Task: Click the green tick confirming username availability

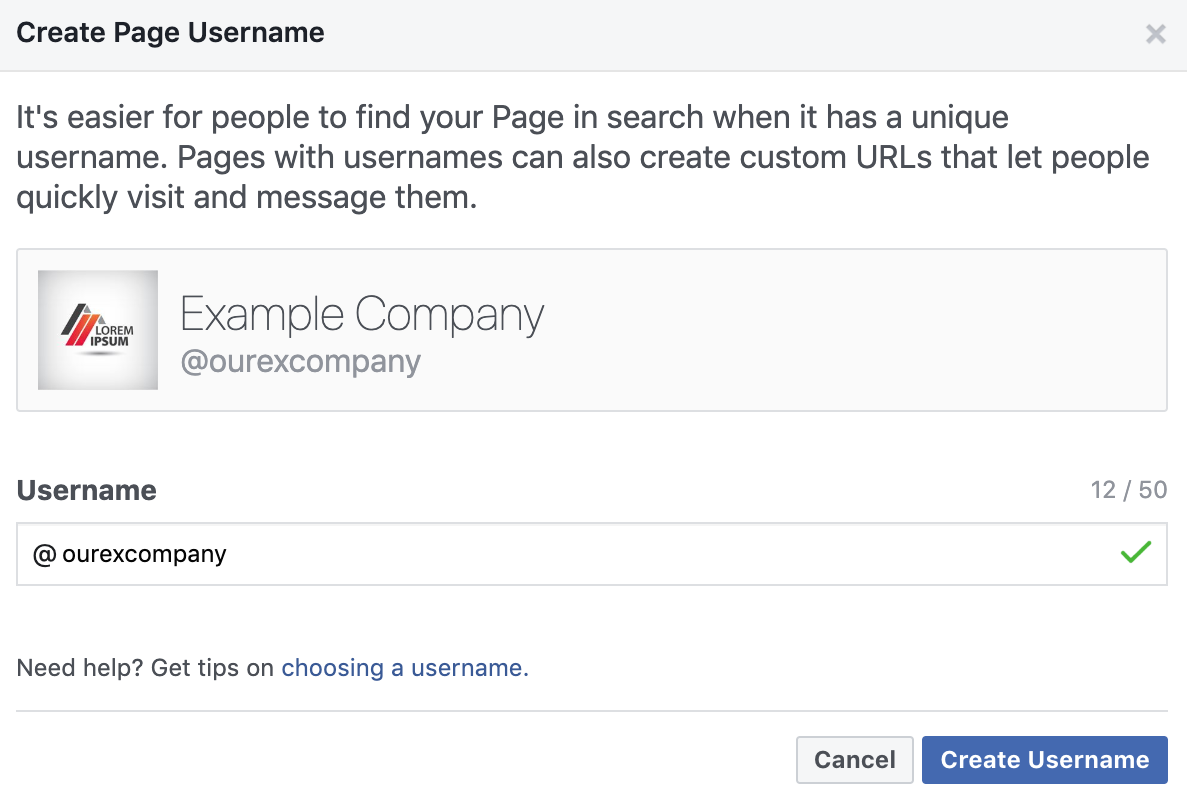Action: 1136,552
